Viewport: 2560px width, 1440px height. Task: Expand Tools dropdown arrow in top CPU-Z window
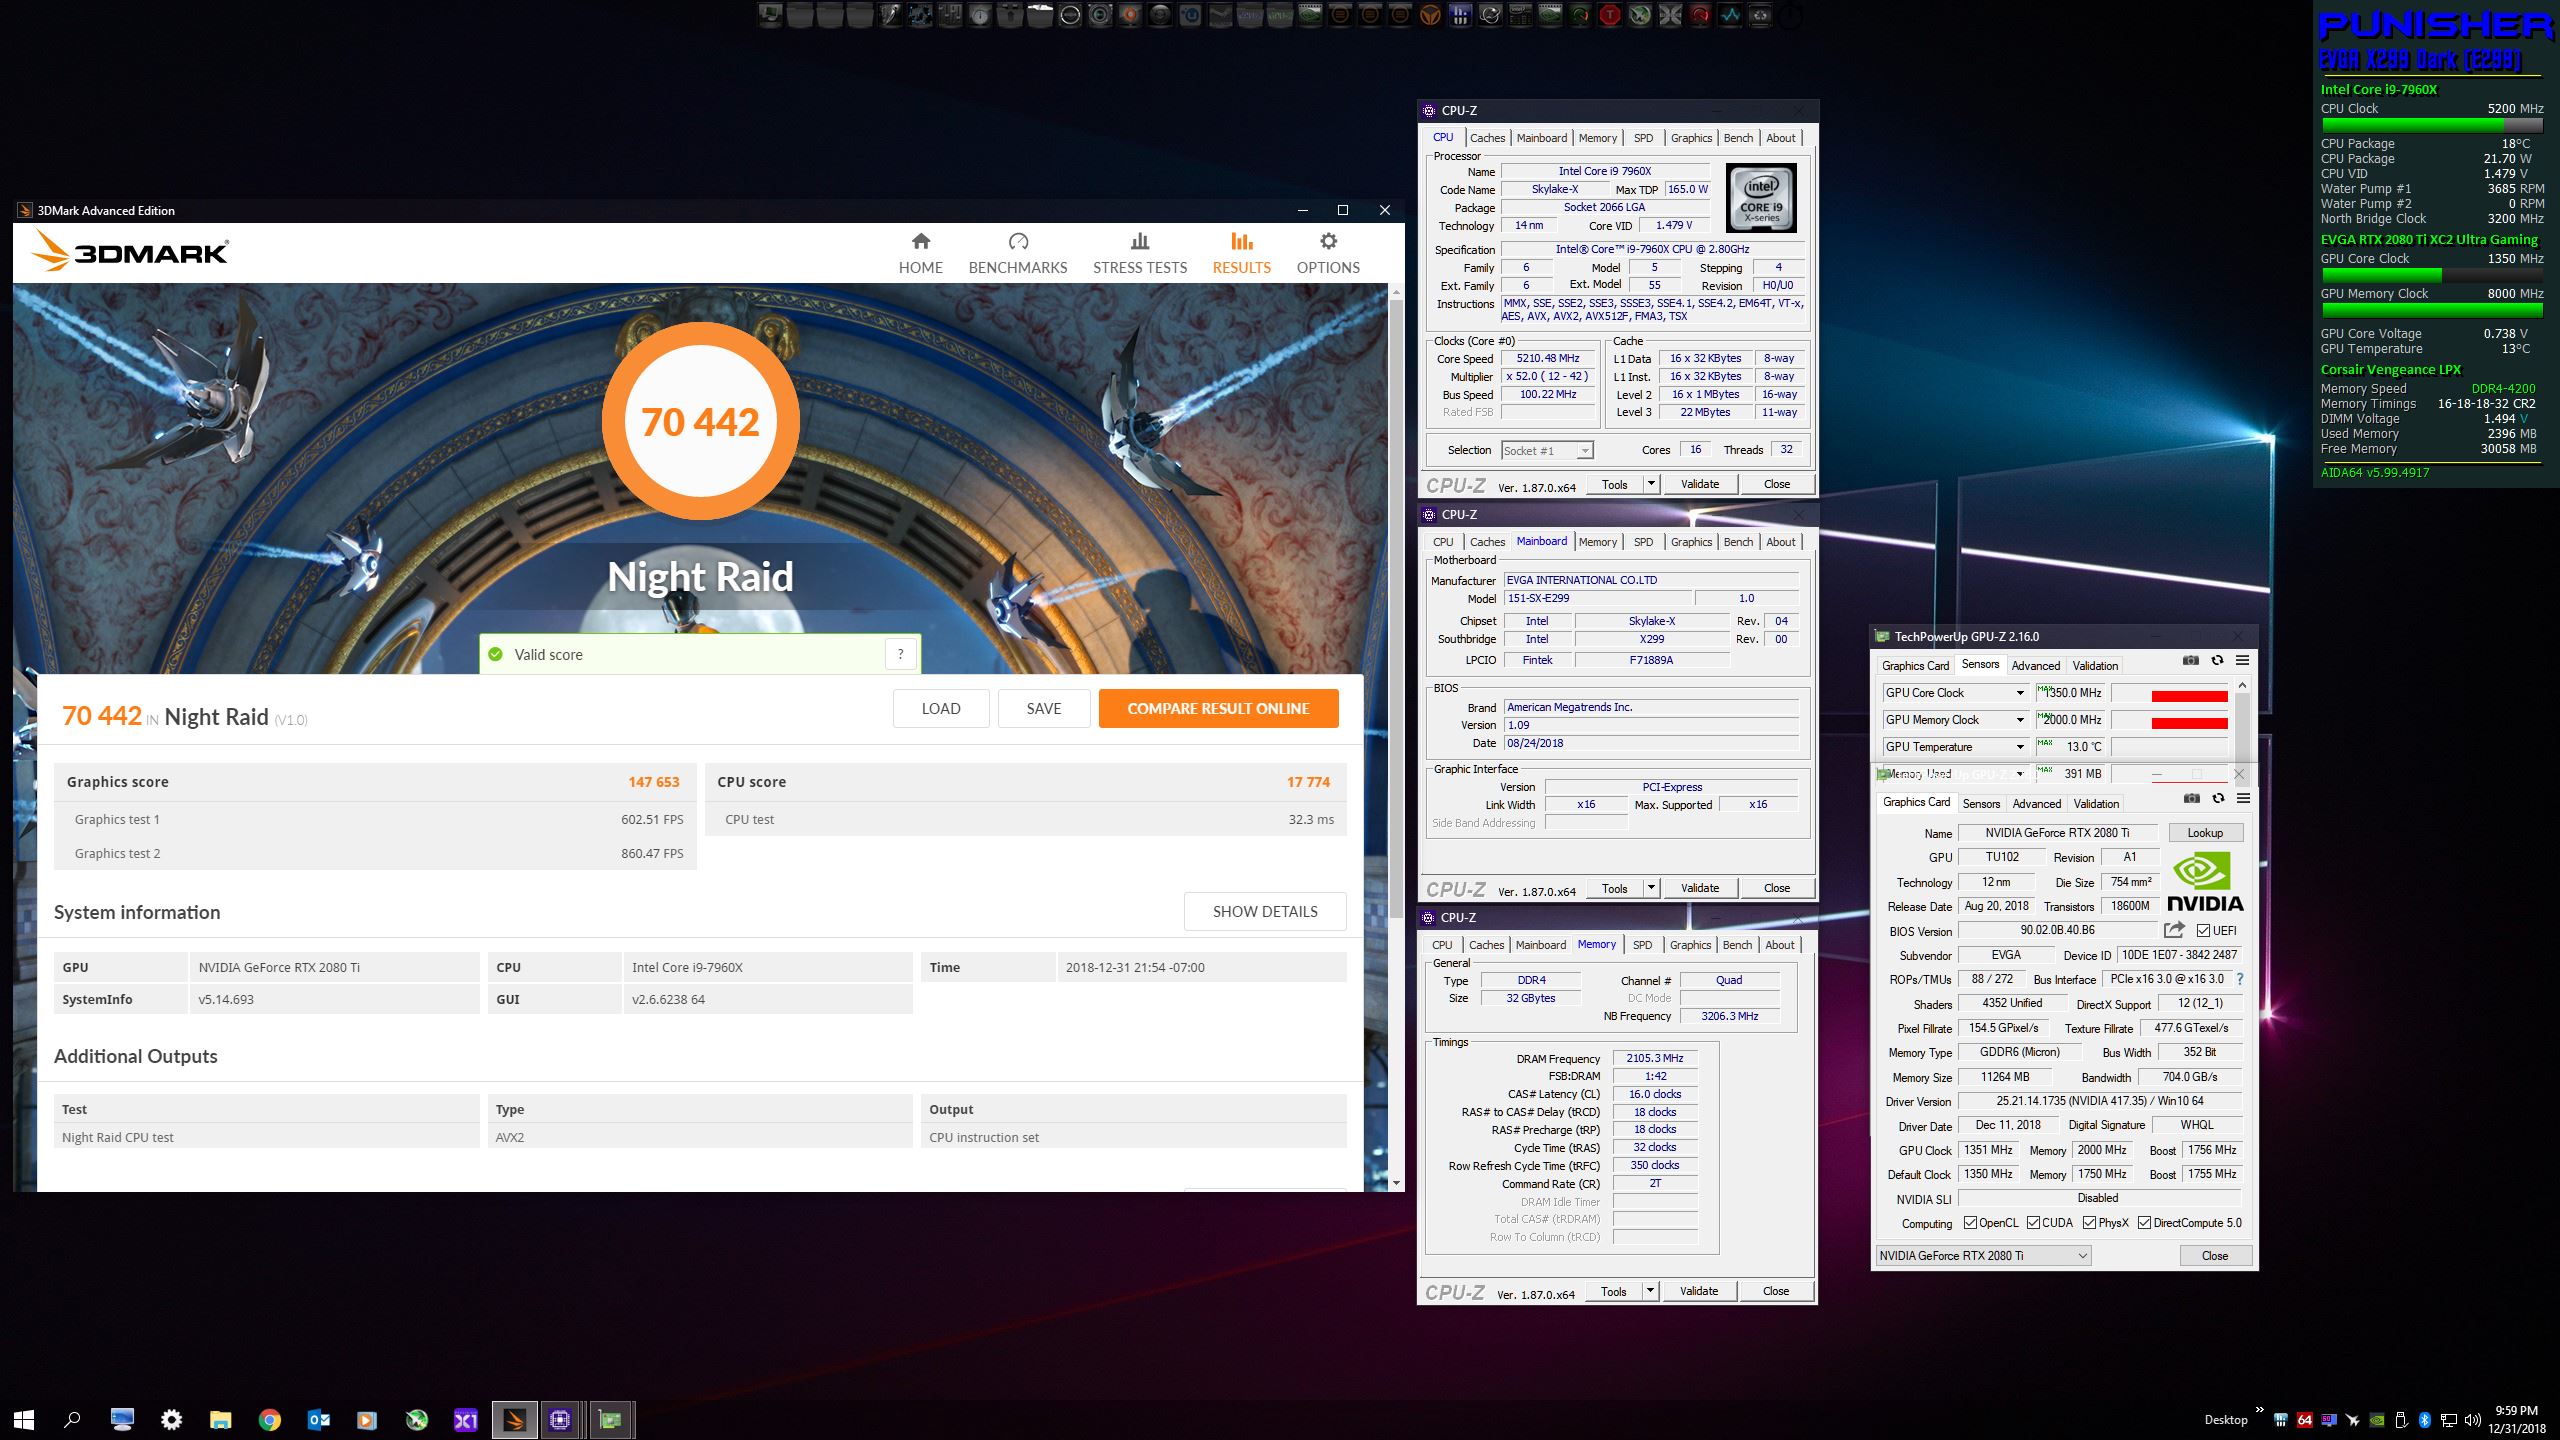tap(1651, 484)
